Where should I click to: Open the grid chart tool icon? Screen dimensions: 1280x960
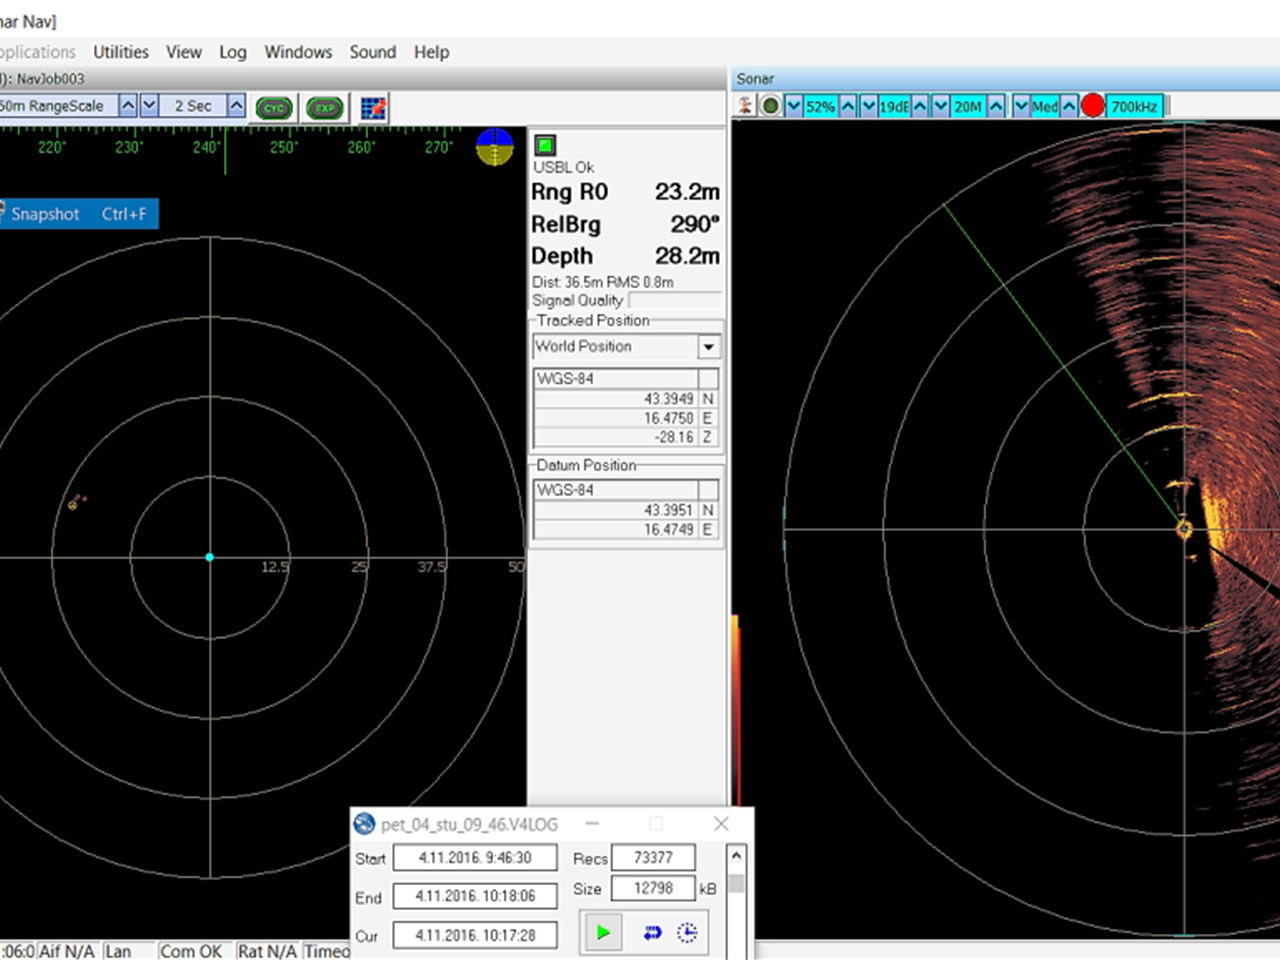click(x=372, y=106)
